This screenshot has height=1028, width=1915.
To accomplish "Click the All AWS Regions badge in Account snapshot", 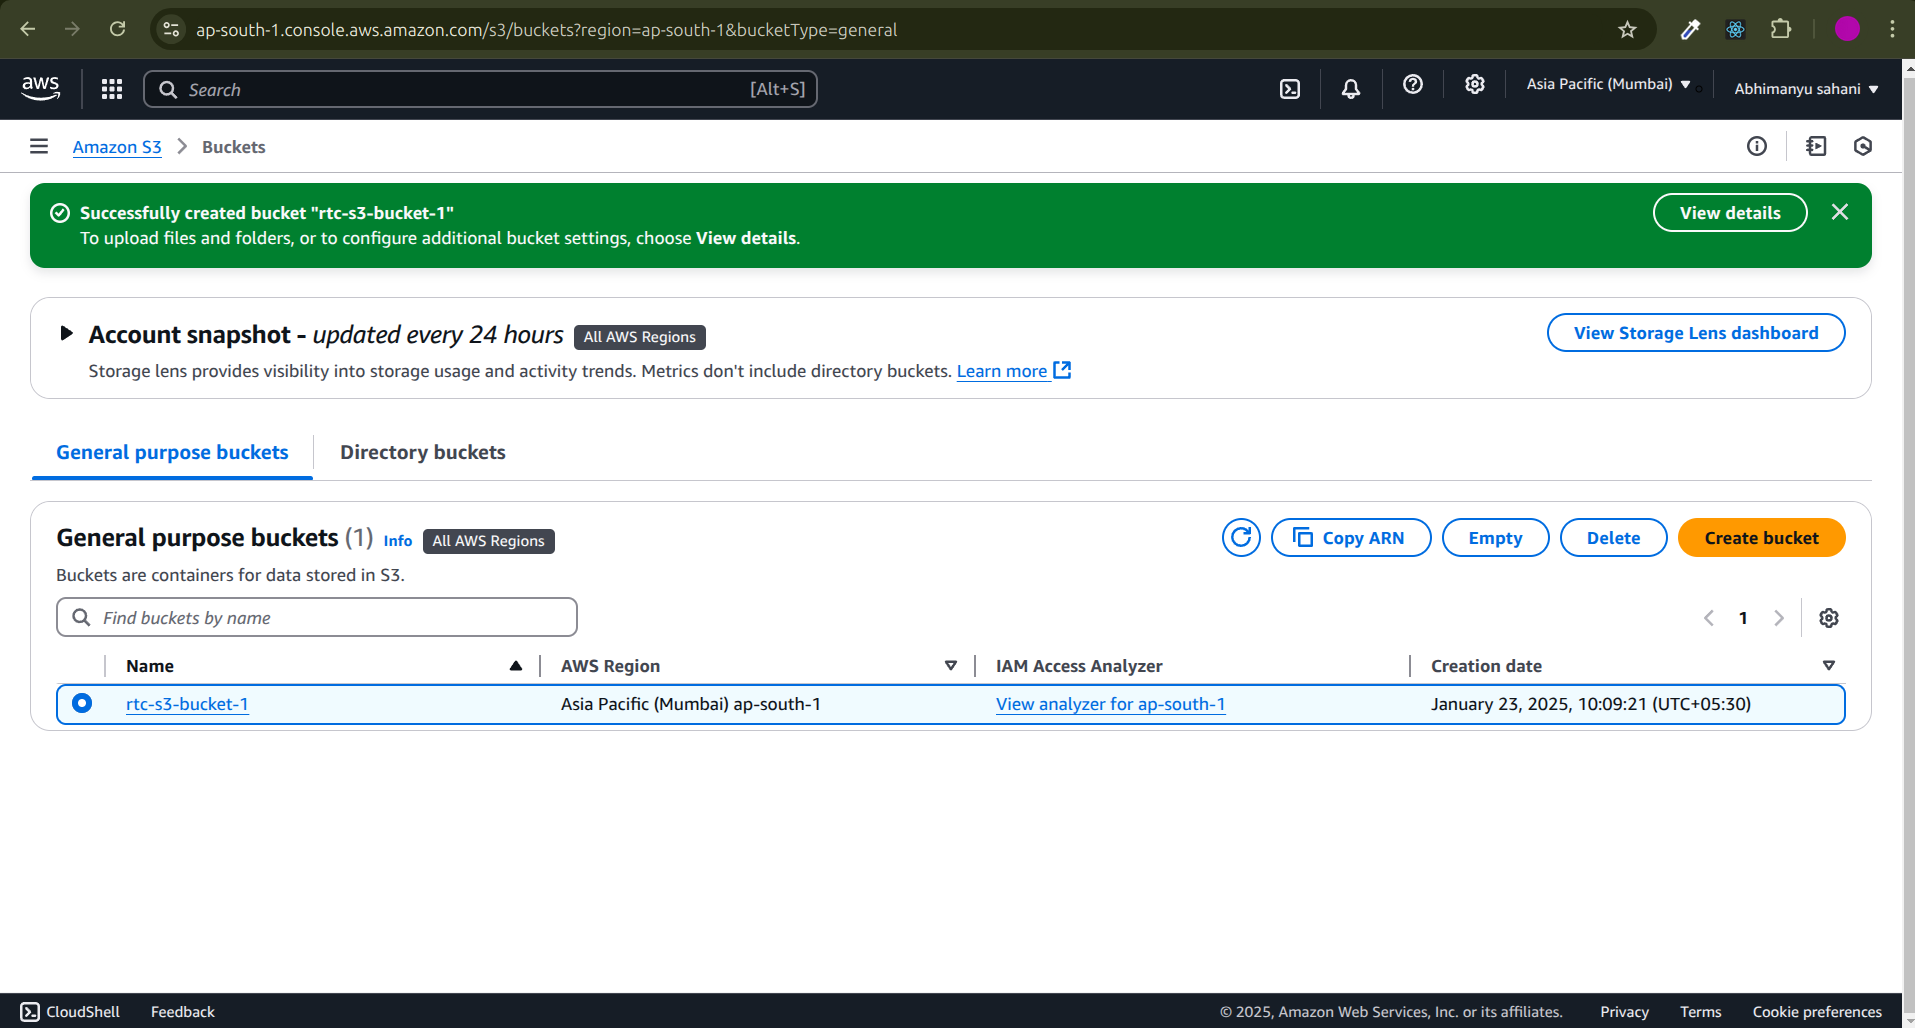I will (640, 337).
